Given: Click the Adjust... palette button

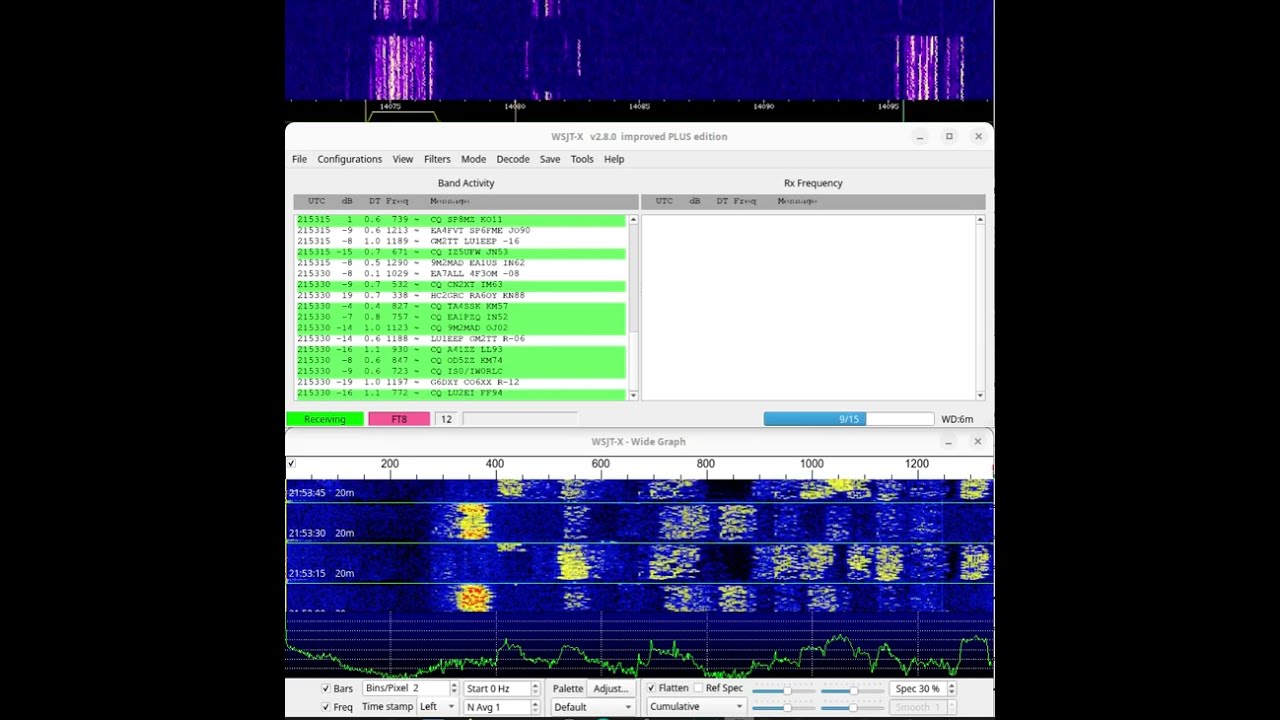Looking at the screenshot, I should pos(611,689).
